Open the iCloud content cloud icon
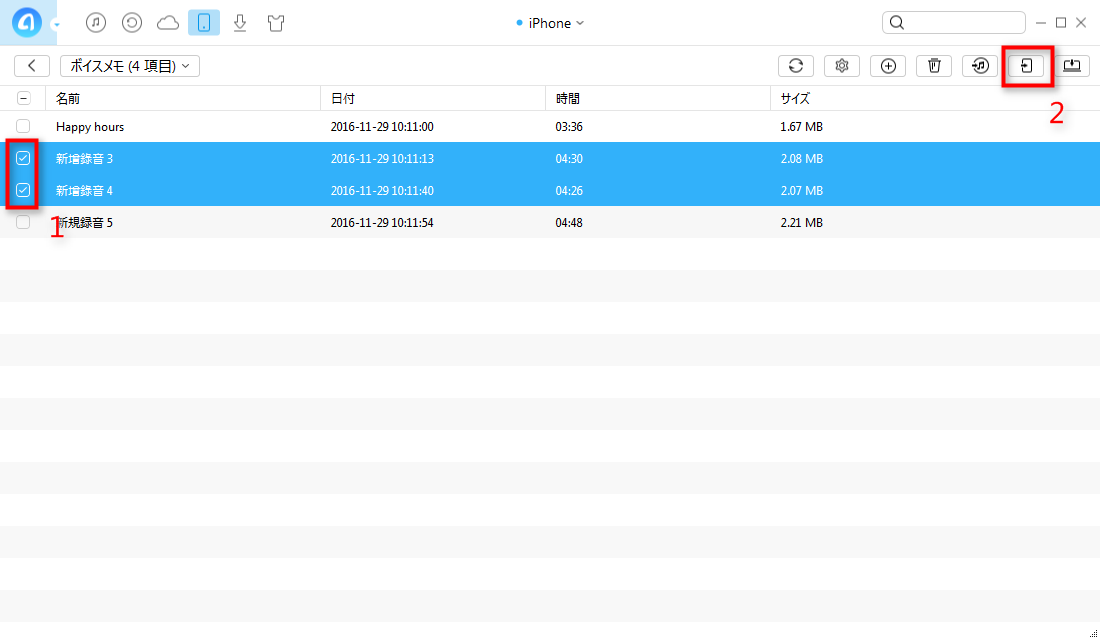 [168, 23]
